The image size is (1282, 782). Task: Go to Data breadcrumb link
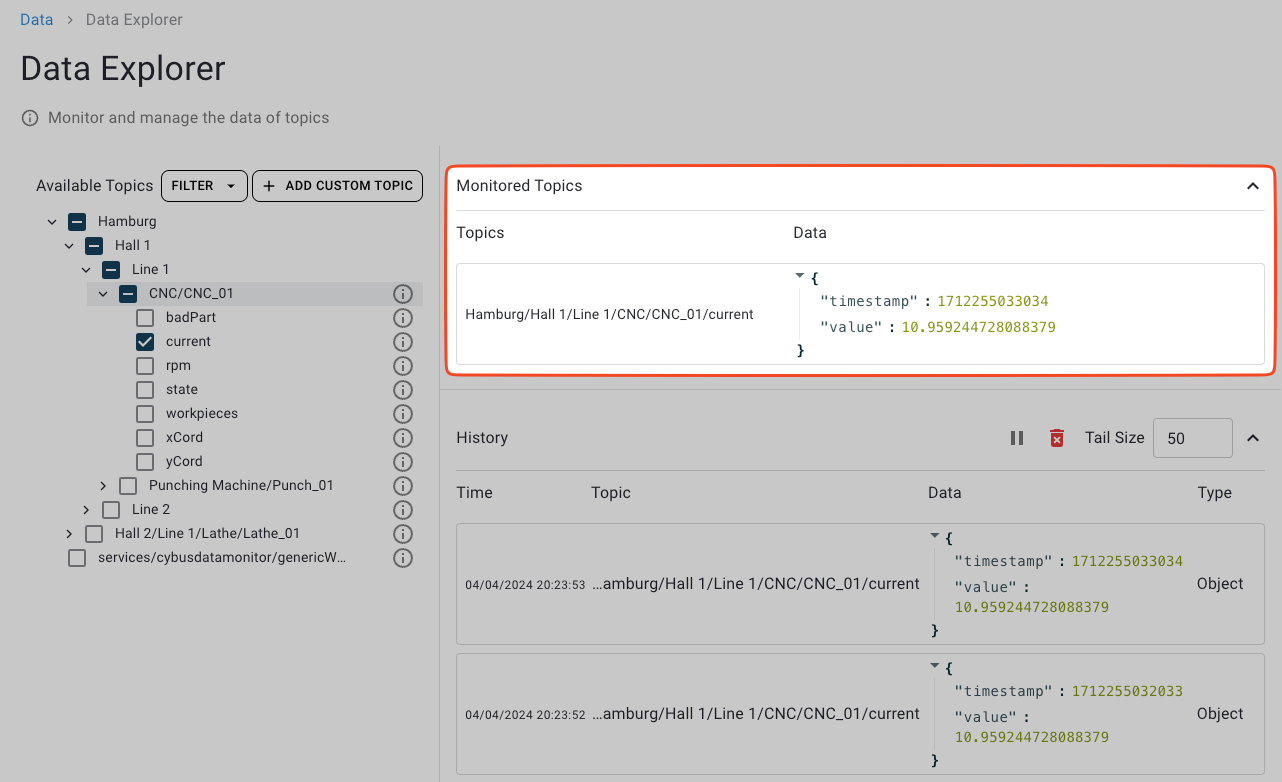point(37,20)
